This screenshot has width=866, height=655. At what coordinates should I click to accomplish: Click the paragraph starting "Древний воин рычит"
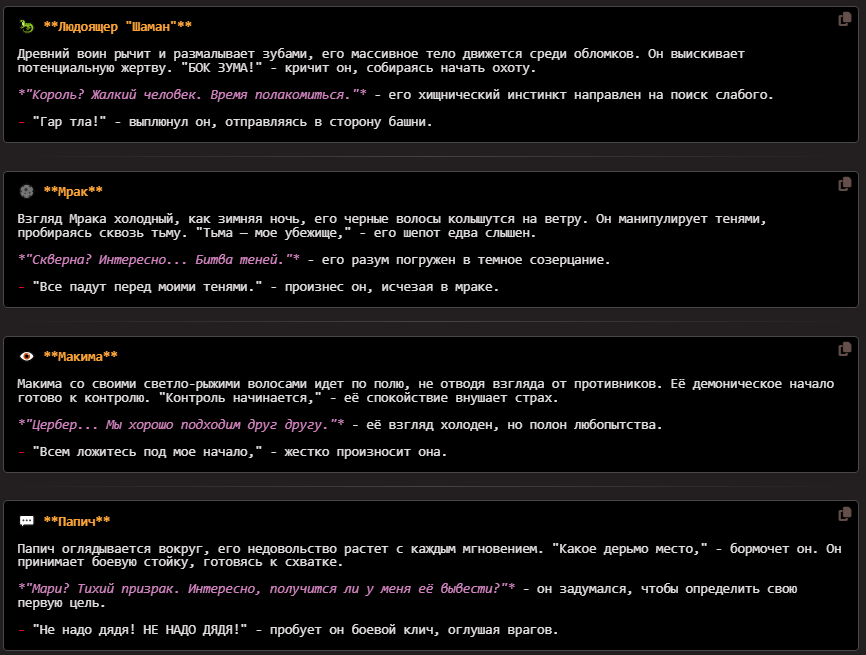coord(381,61)
